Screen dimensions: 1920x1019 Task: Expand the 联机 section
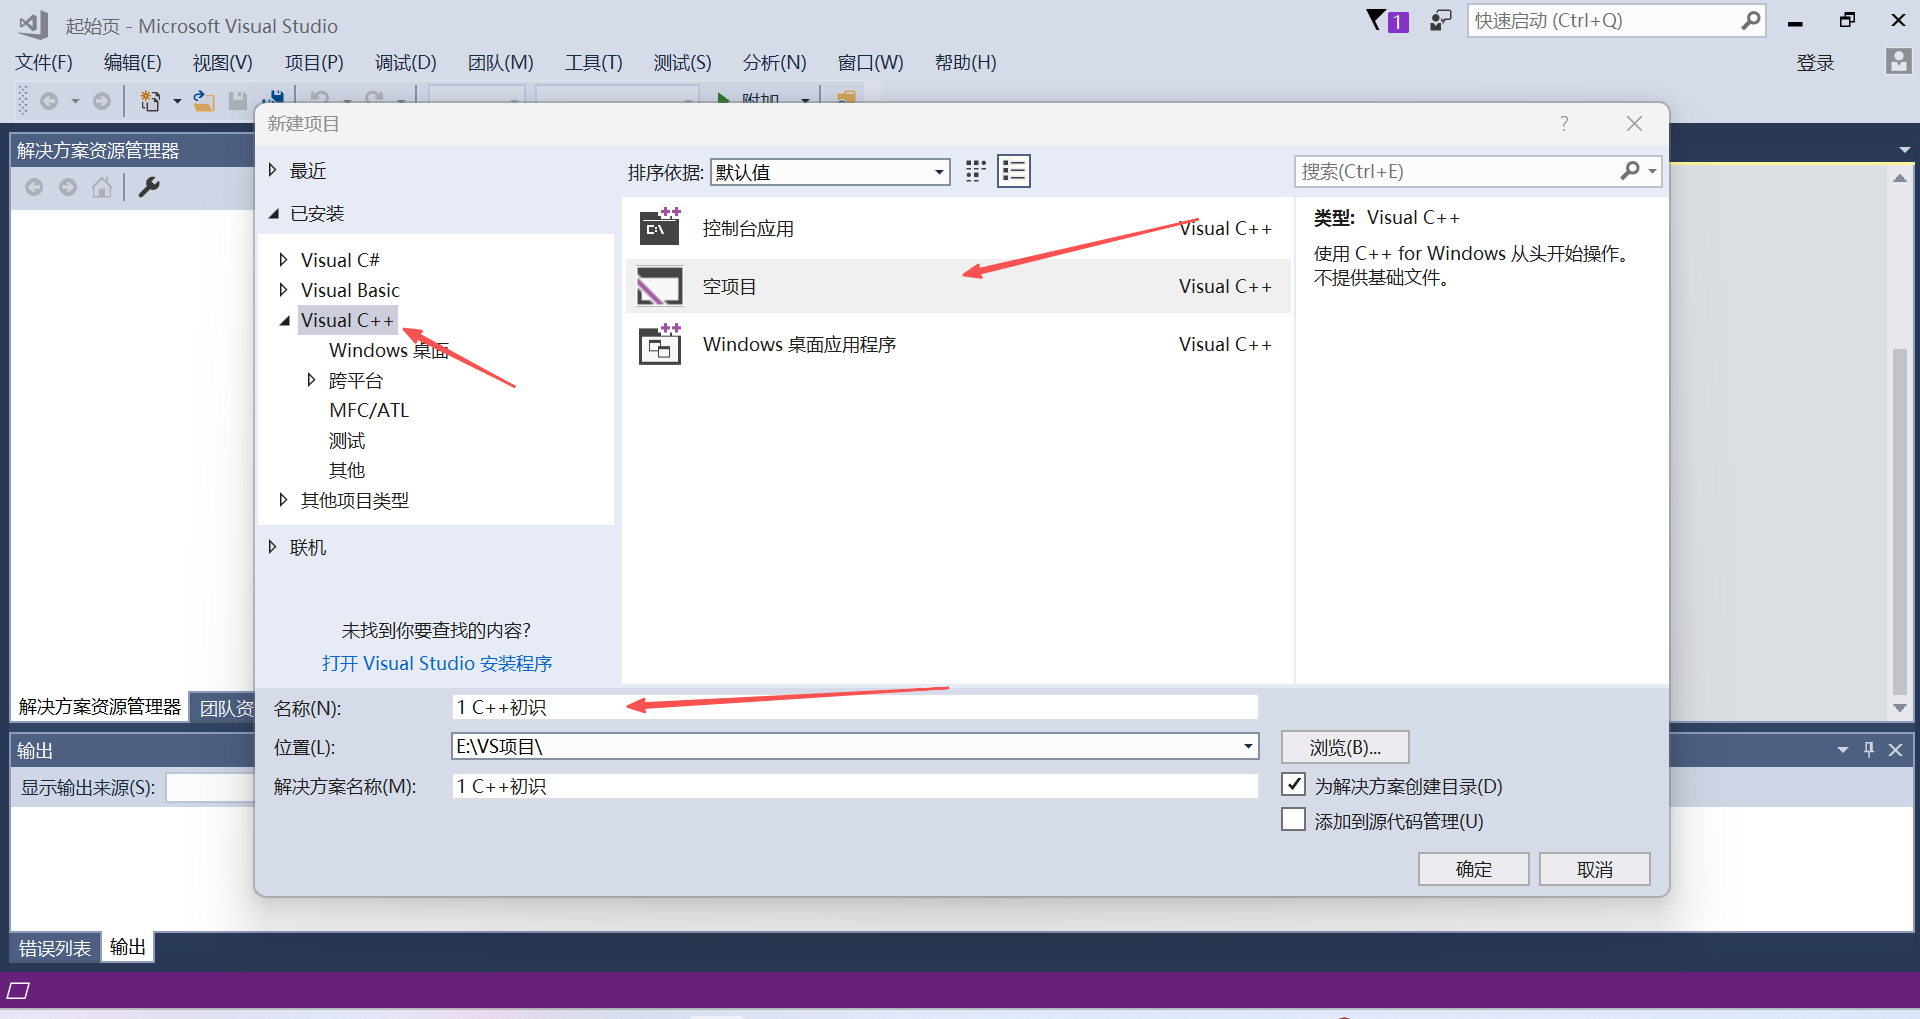272,547
